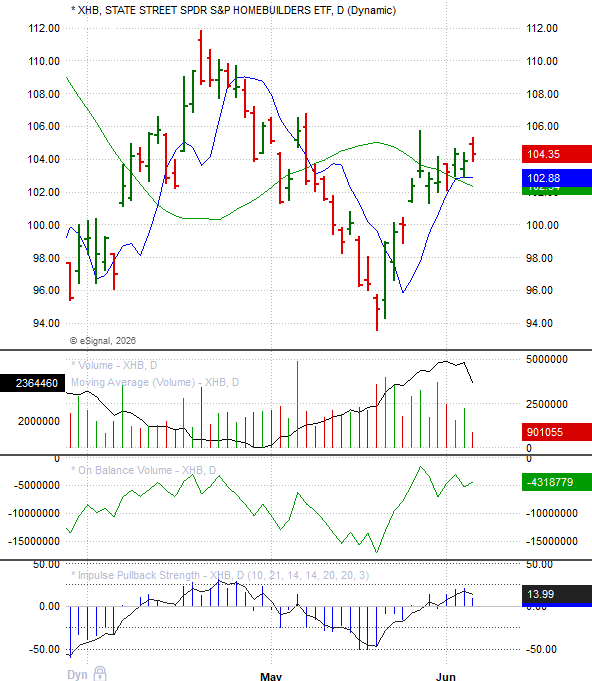Click 2500000 on the volume axis
Viewport: 592px width, 681px height.
tap(547, 404)
